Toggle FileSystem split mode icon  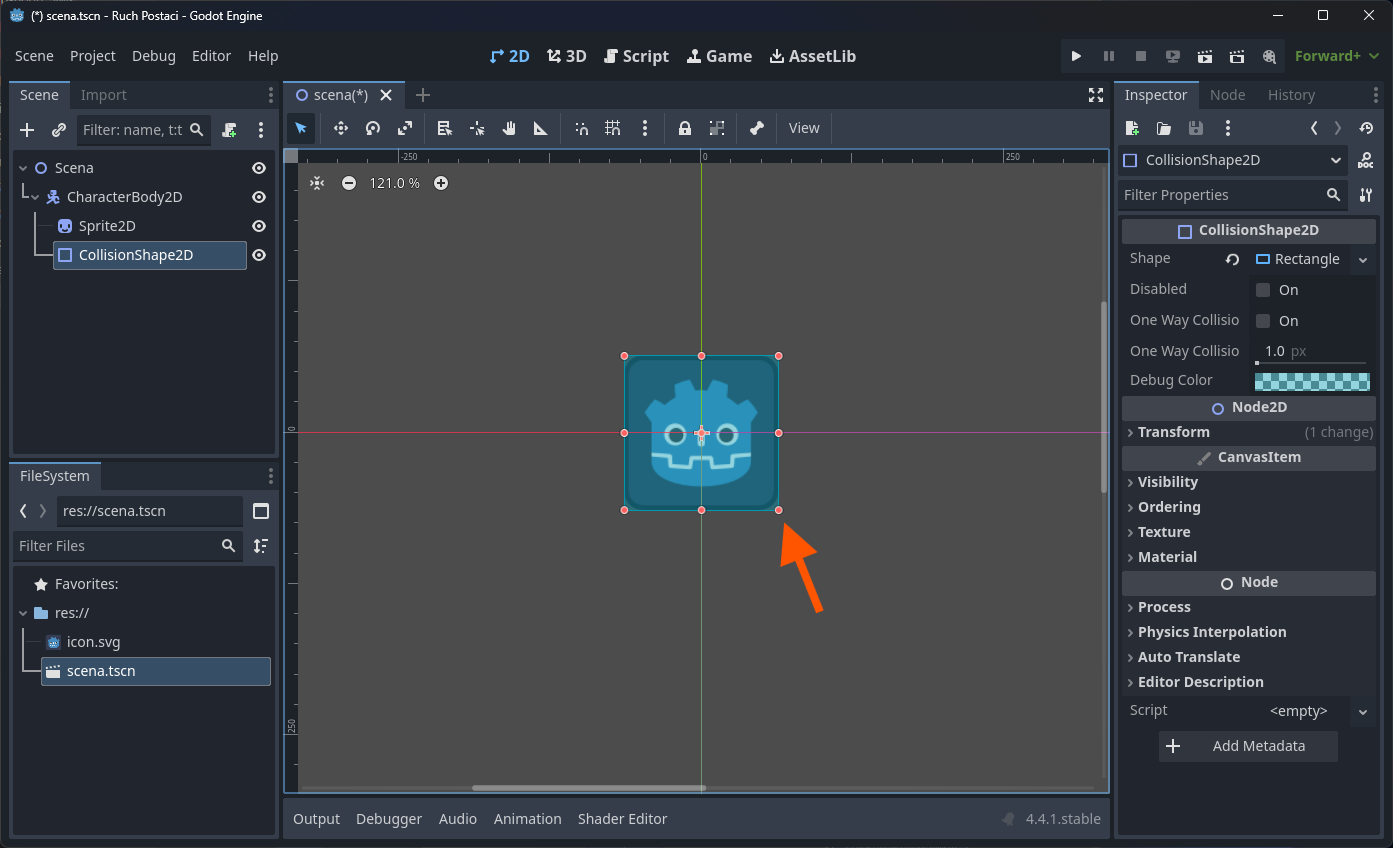click(261, 511)
